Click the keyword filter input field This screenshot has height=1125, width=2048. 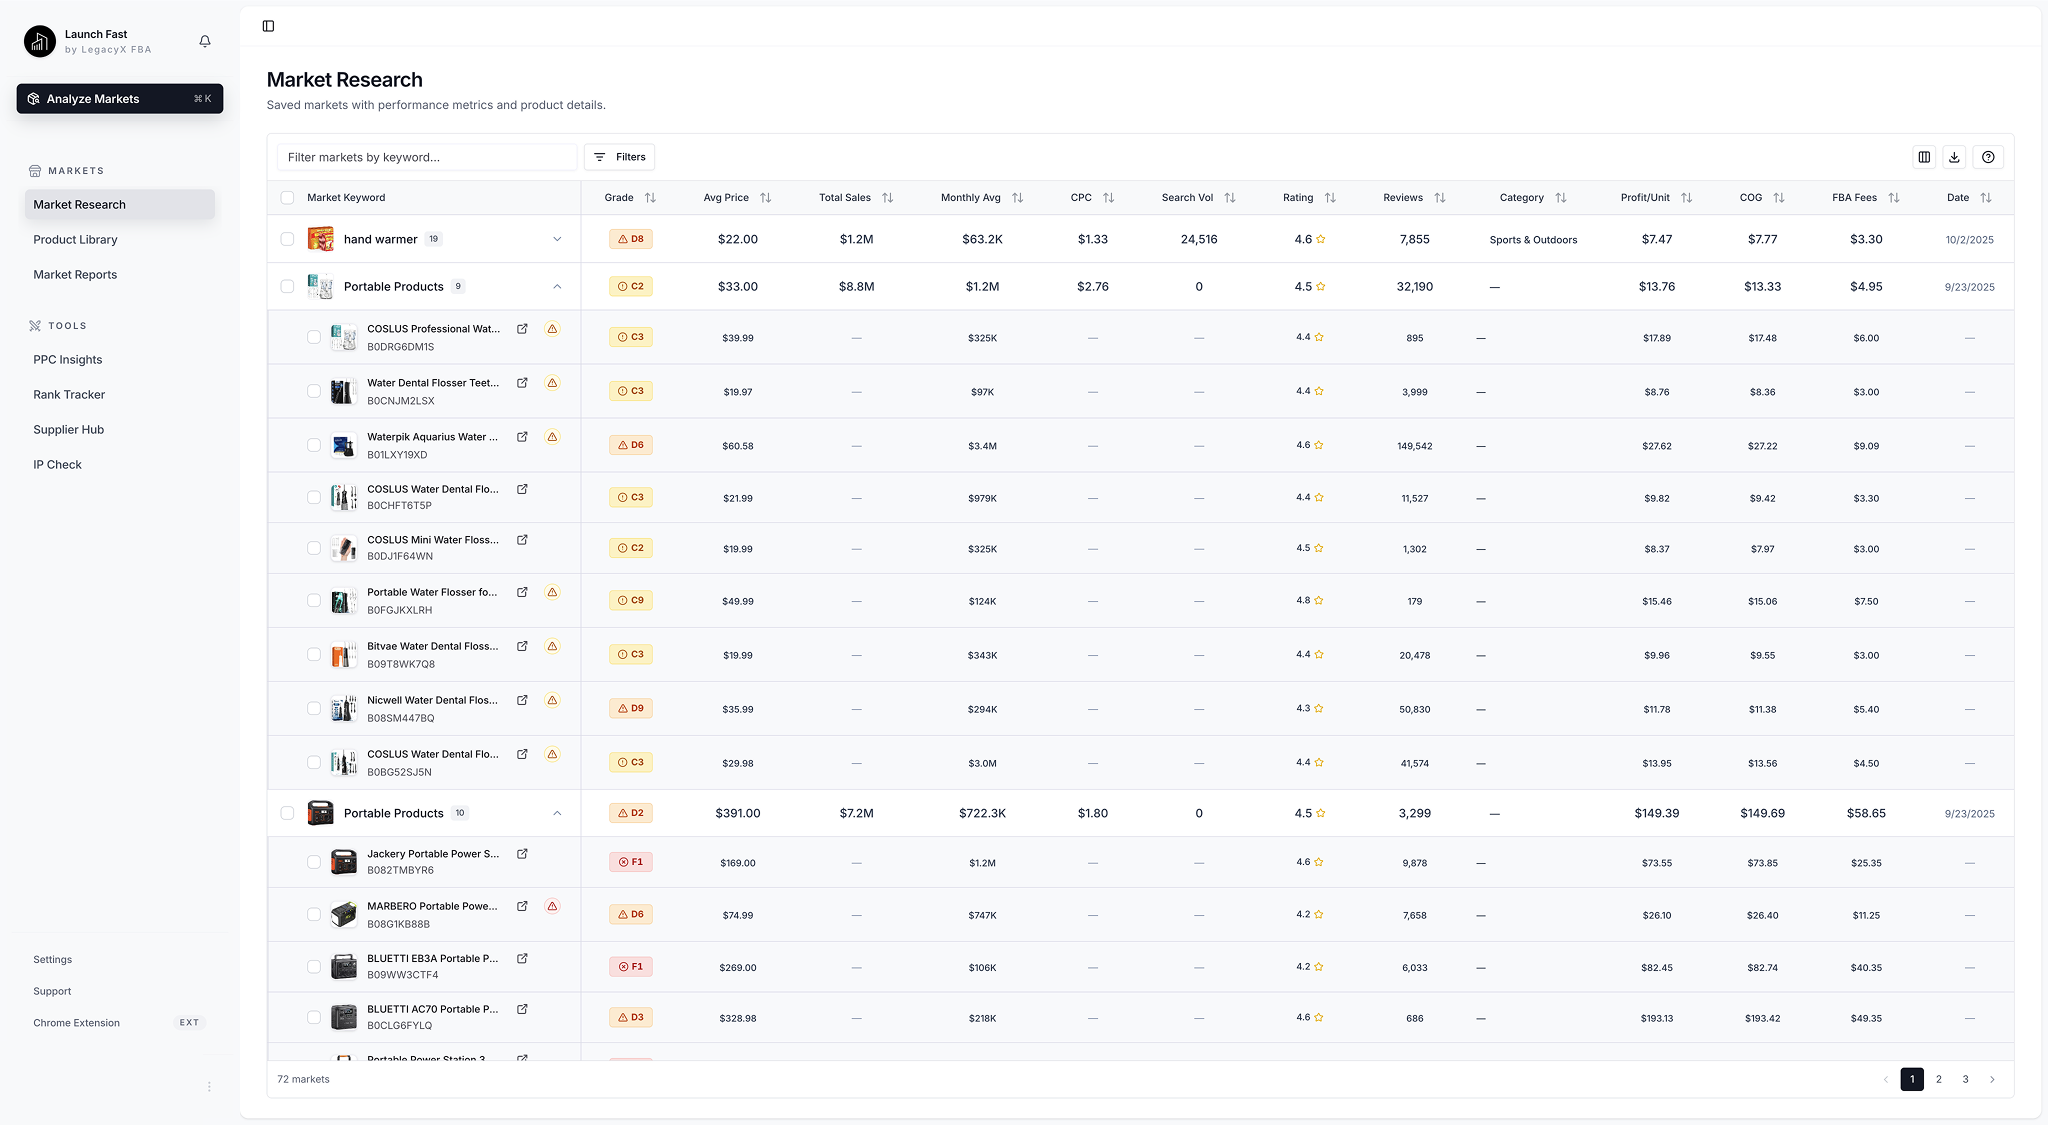click(x=427, y=157)
